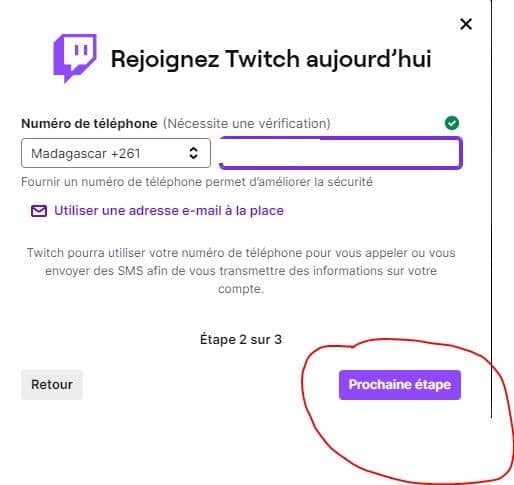
Task: Click the green verification checkmark icon
Action: (x=452, y=123)
